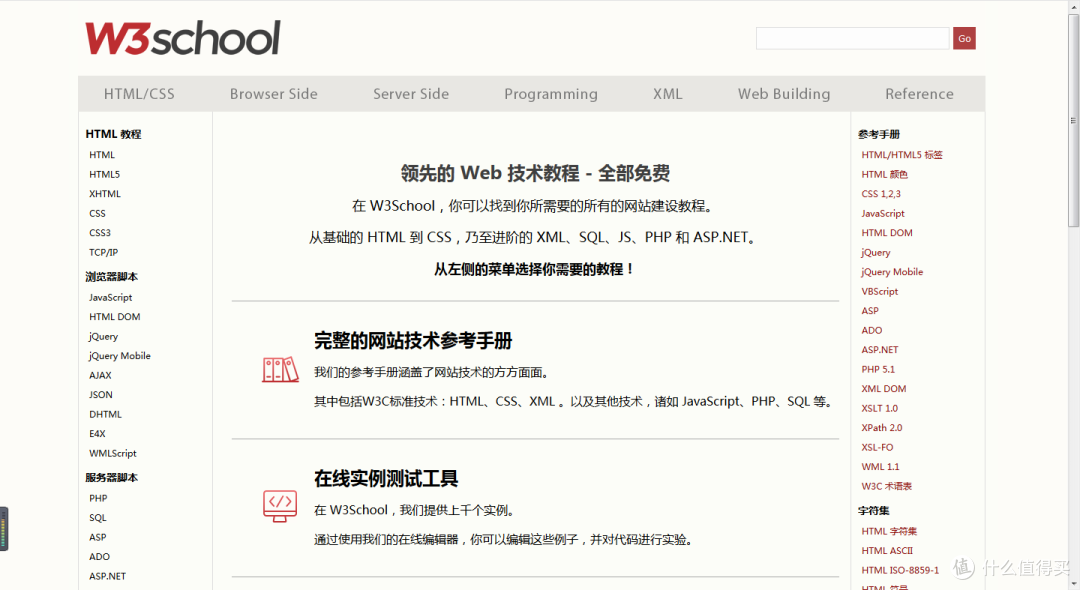Open the CSS 1,2,3 reference link
The image size is (1080, 590).
(x=881, y=194)
